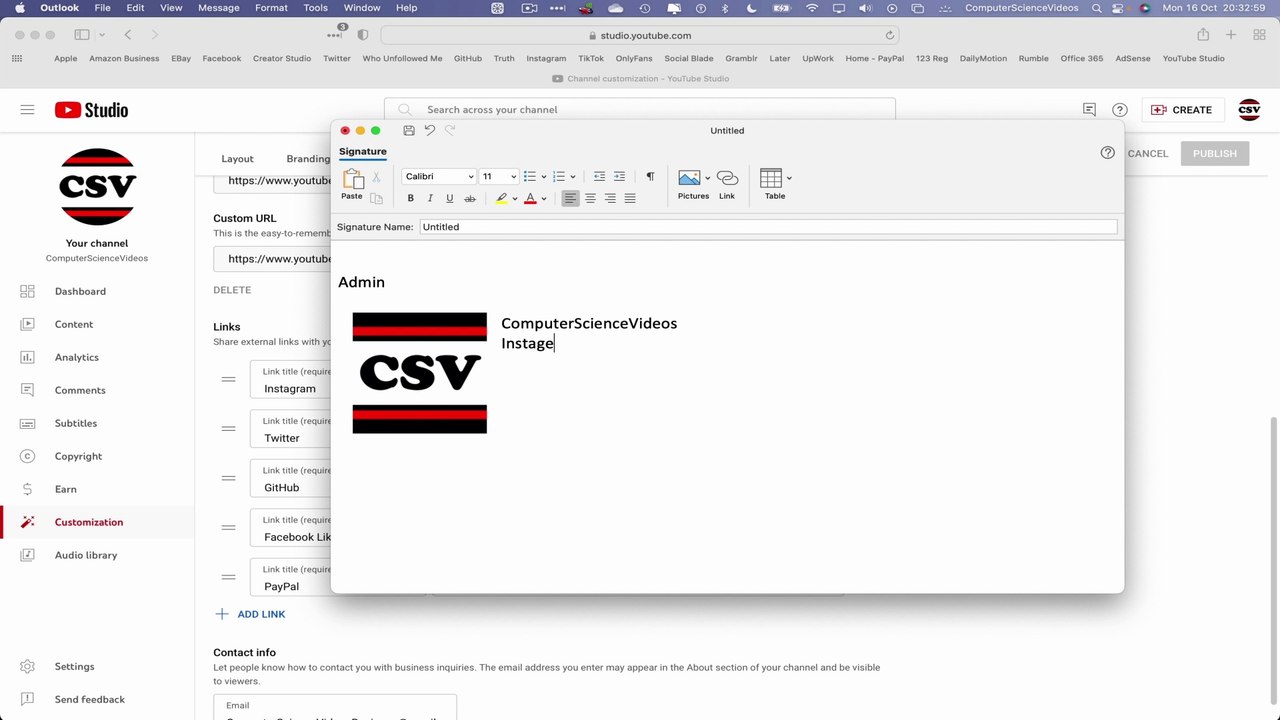Open bullet list style dropdown arrow

coord(543,177)
